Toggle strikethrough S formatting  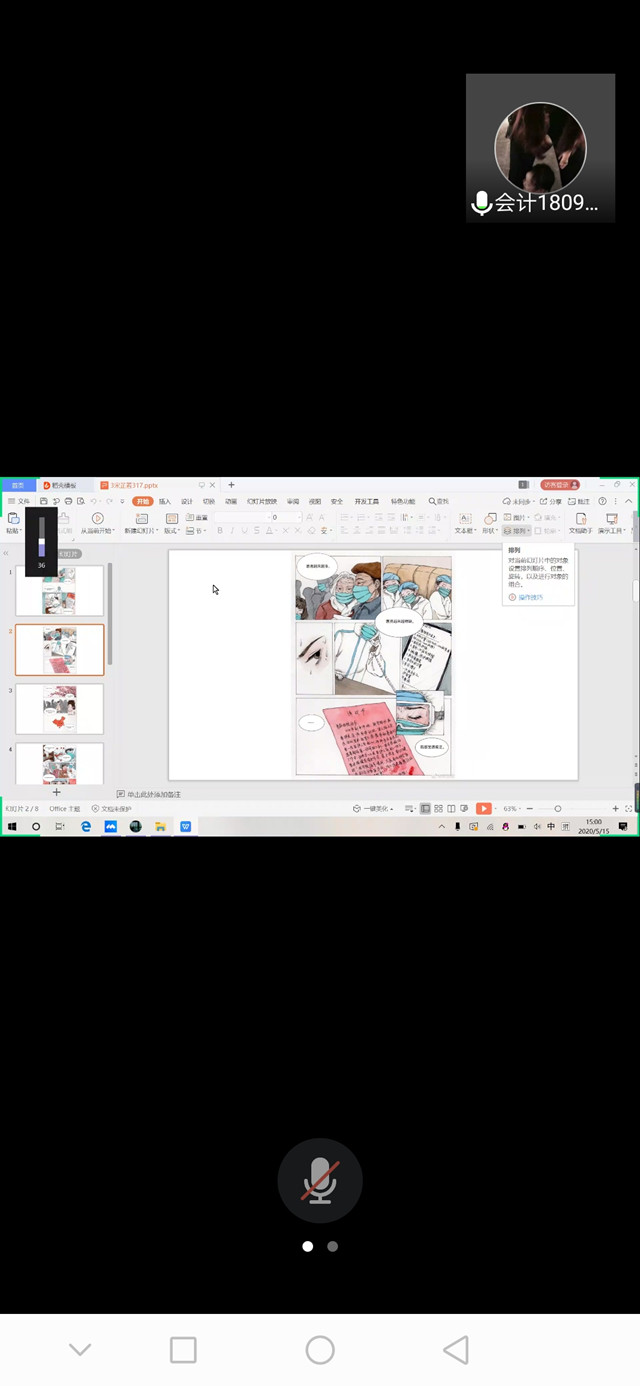point(257,531)
